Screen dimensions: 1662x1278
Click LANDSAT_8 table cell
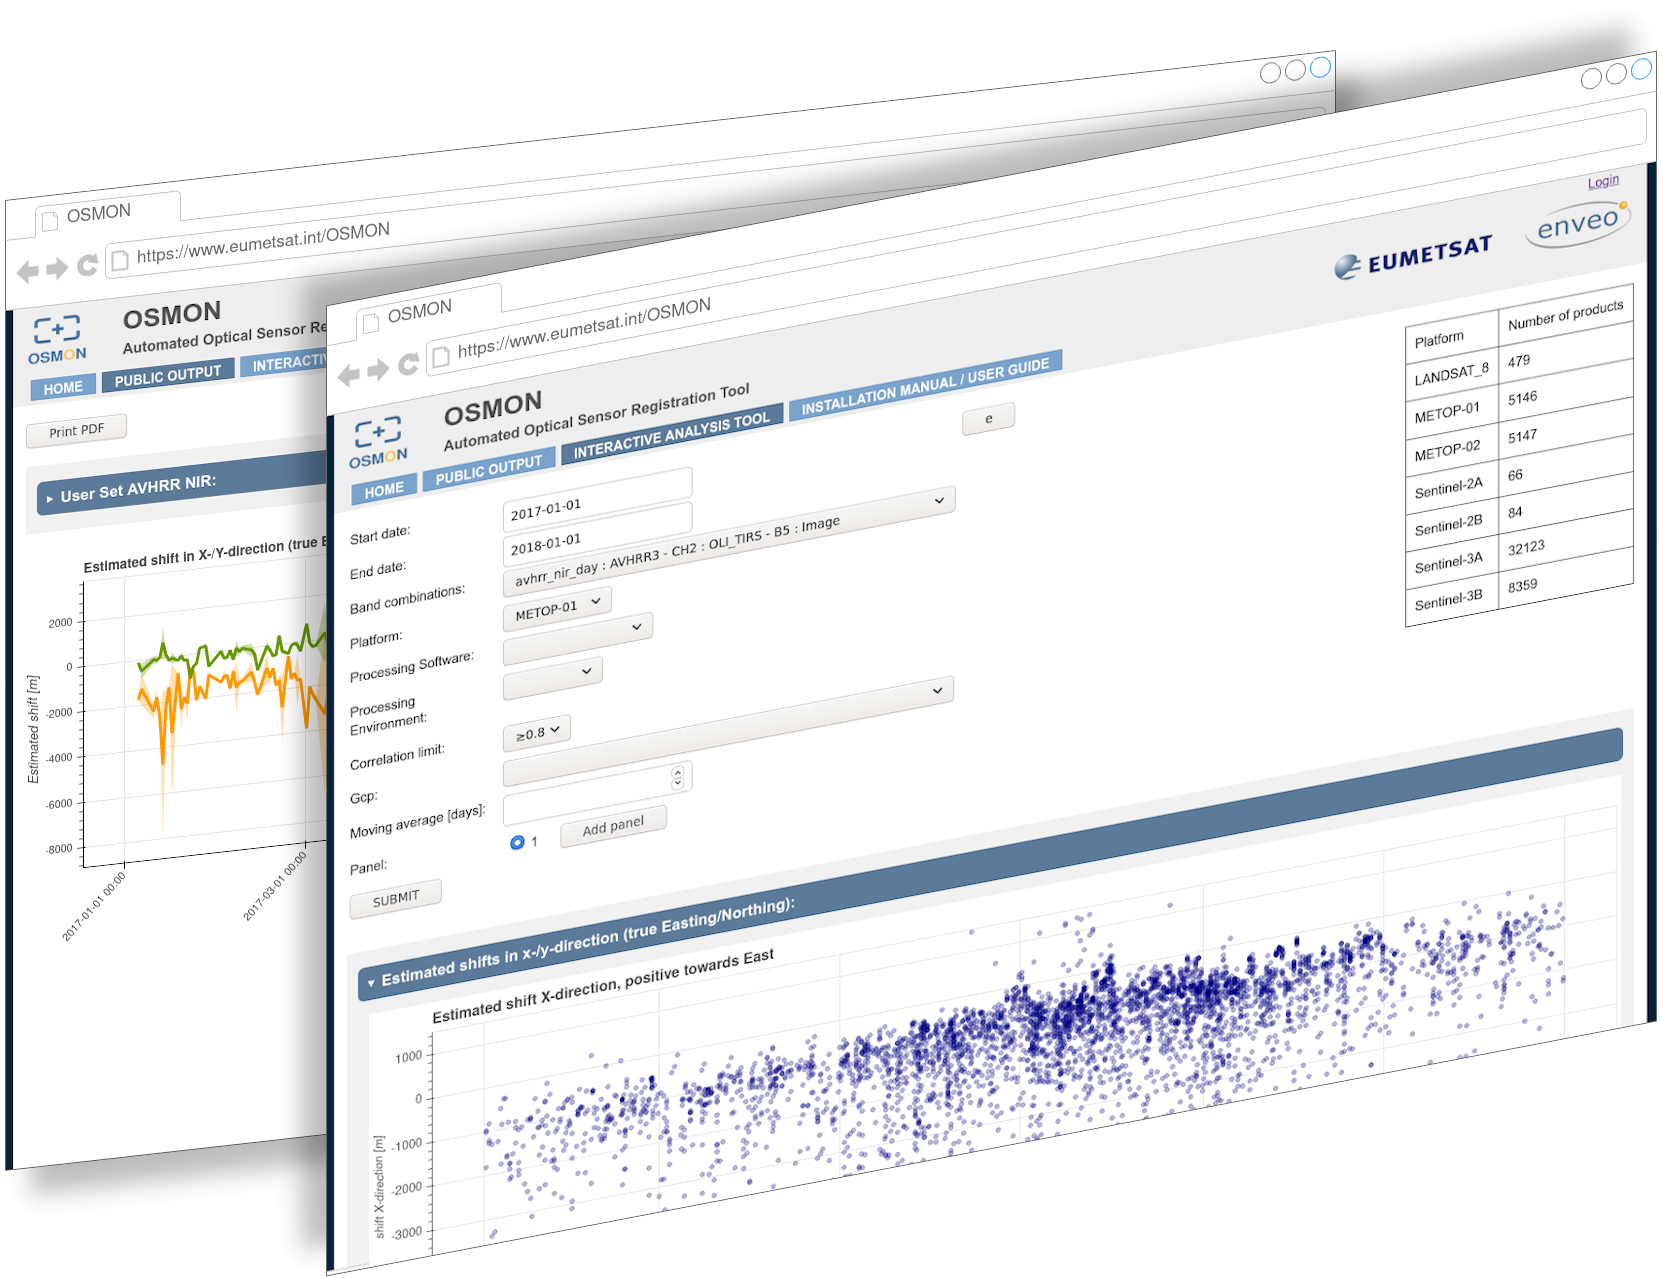[x=1451, y=375]
